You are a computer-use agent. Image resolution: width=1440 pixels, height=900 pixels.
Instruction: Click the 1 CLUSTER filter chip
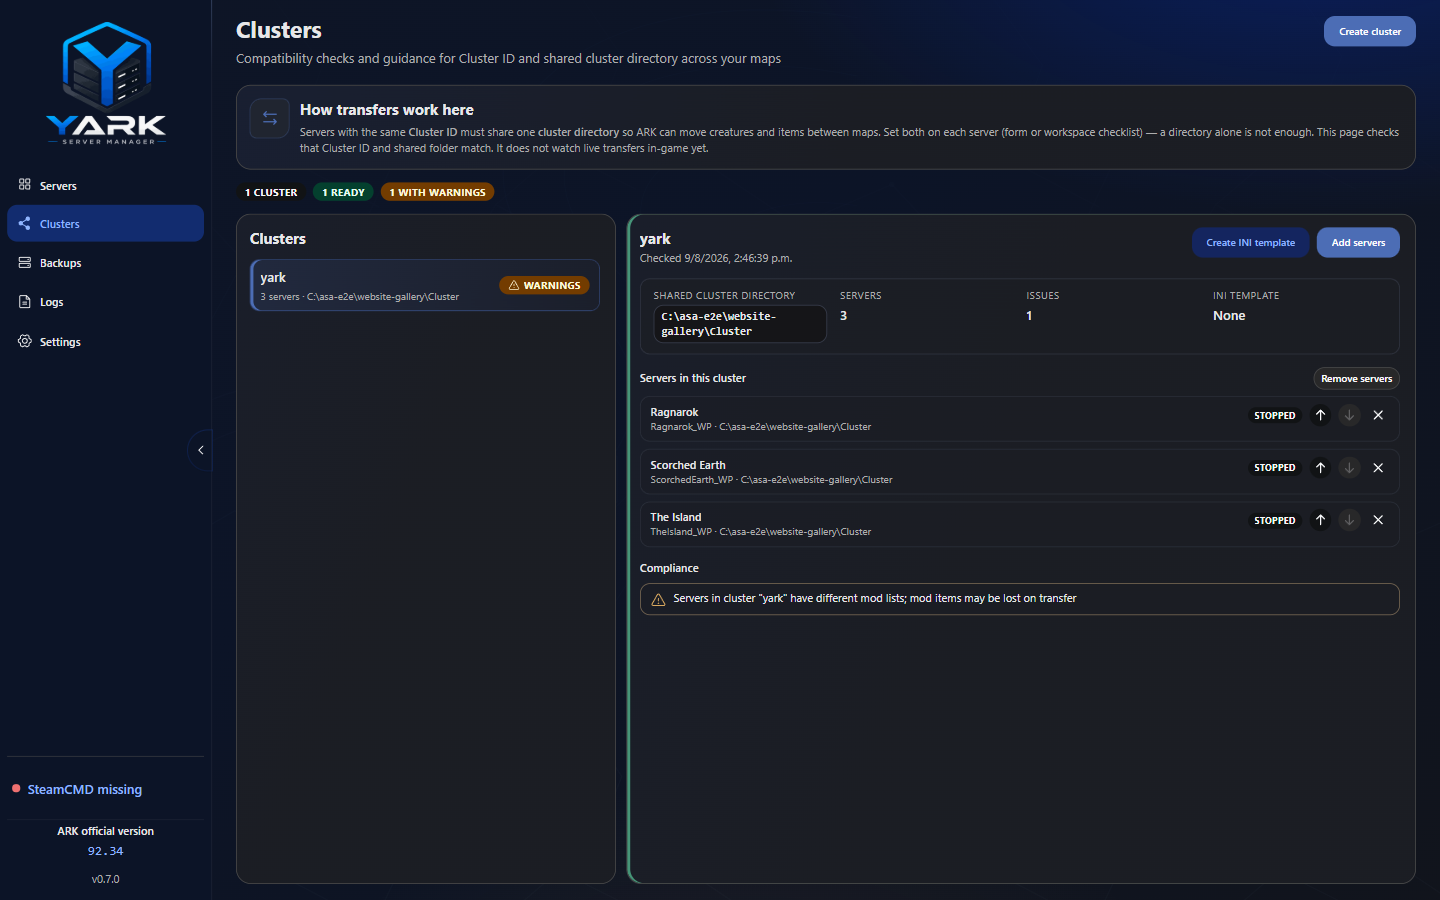click(x=271, y=192)
